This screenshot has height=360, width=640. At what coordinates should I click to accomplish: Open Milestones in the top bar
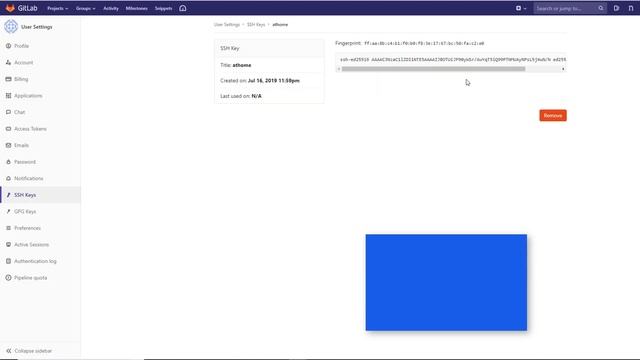point(136,8)
